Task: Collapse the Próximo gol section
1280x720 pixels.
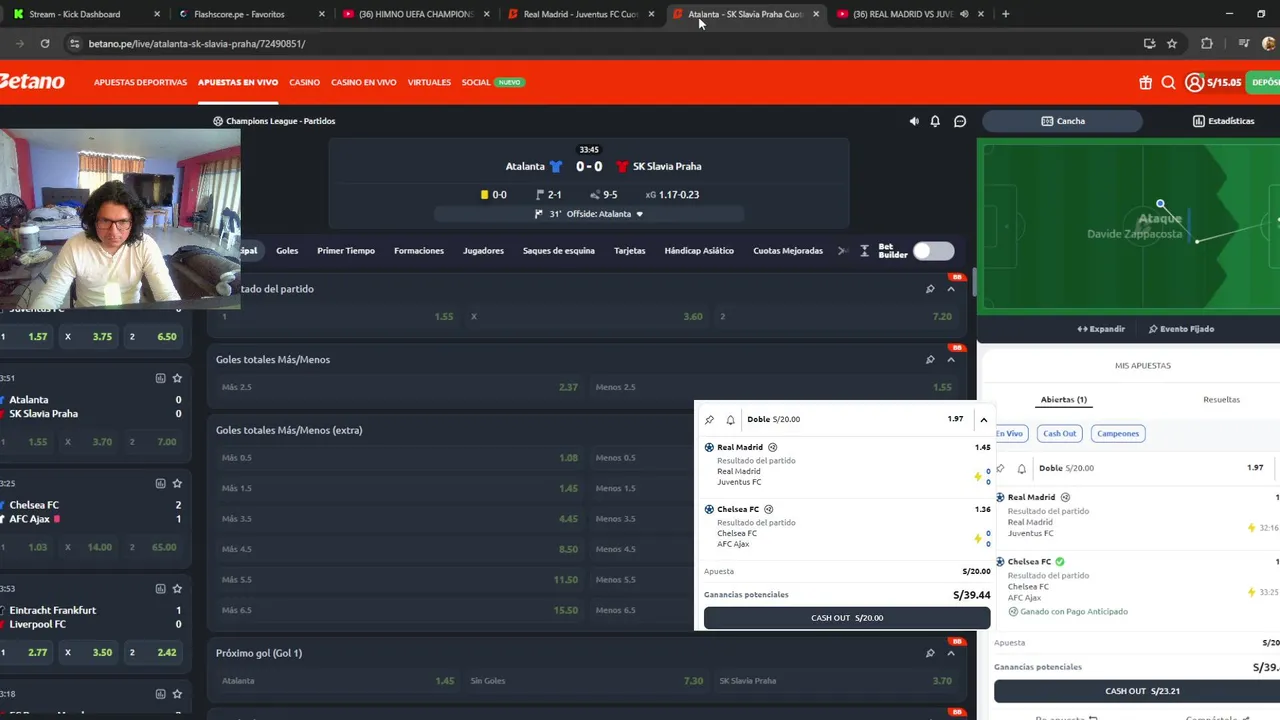Action: [951, 653]
